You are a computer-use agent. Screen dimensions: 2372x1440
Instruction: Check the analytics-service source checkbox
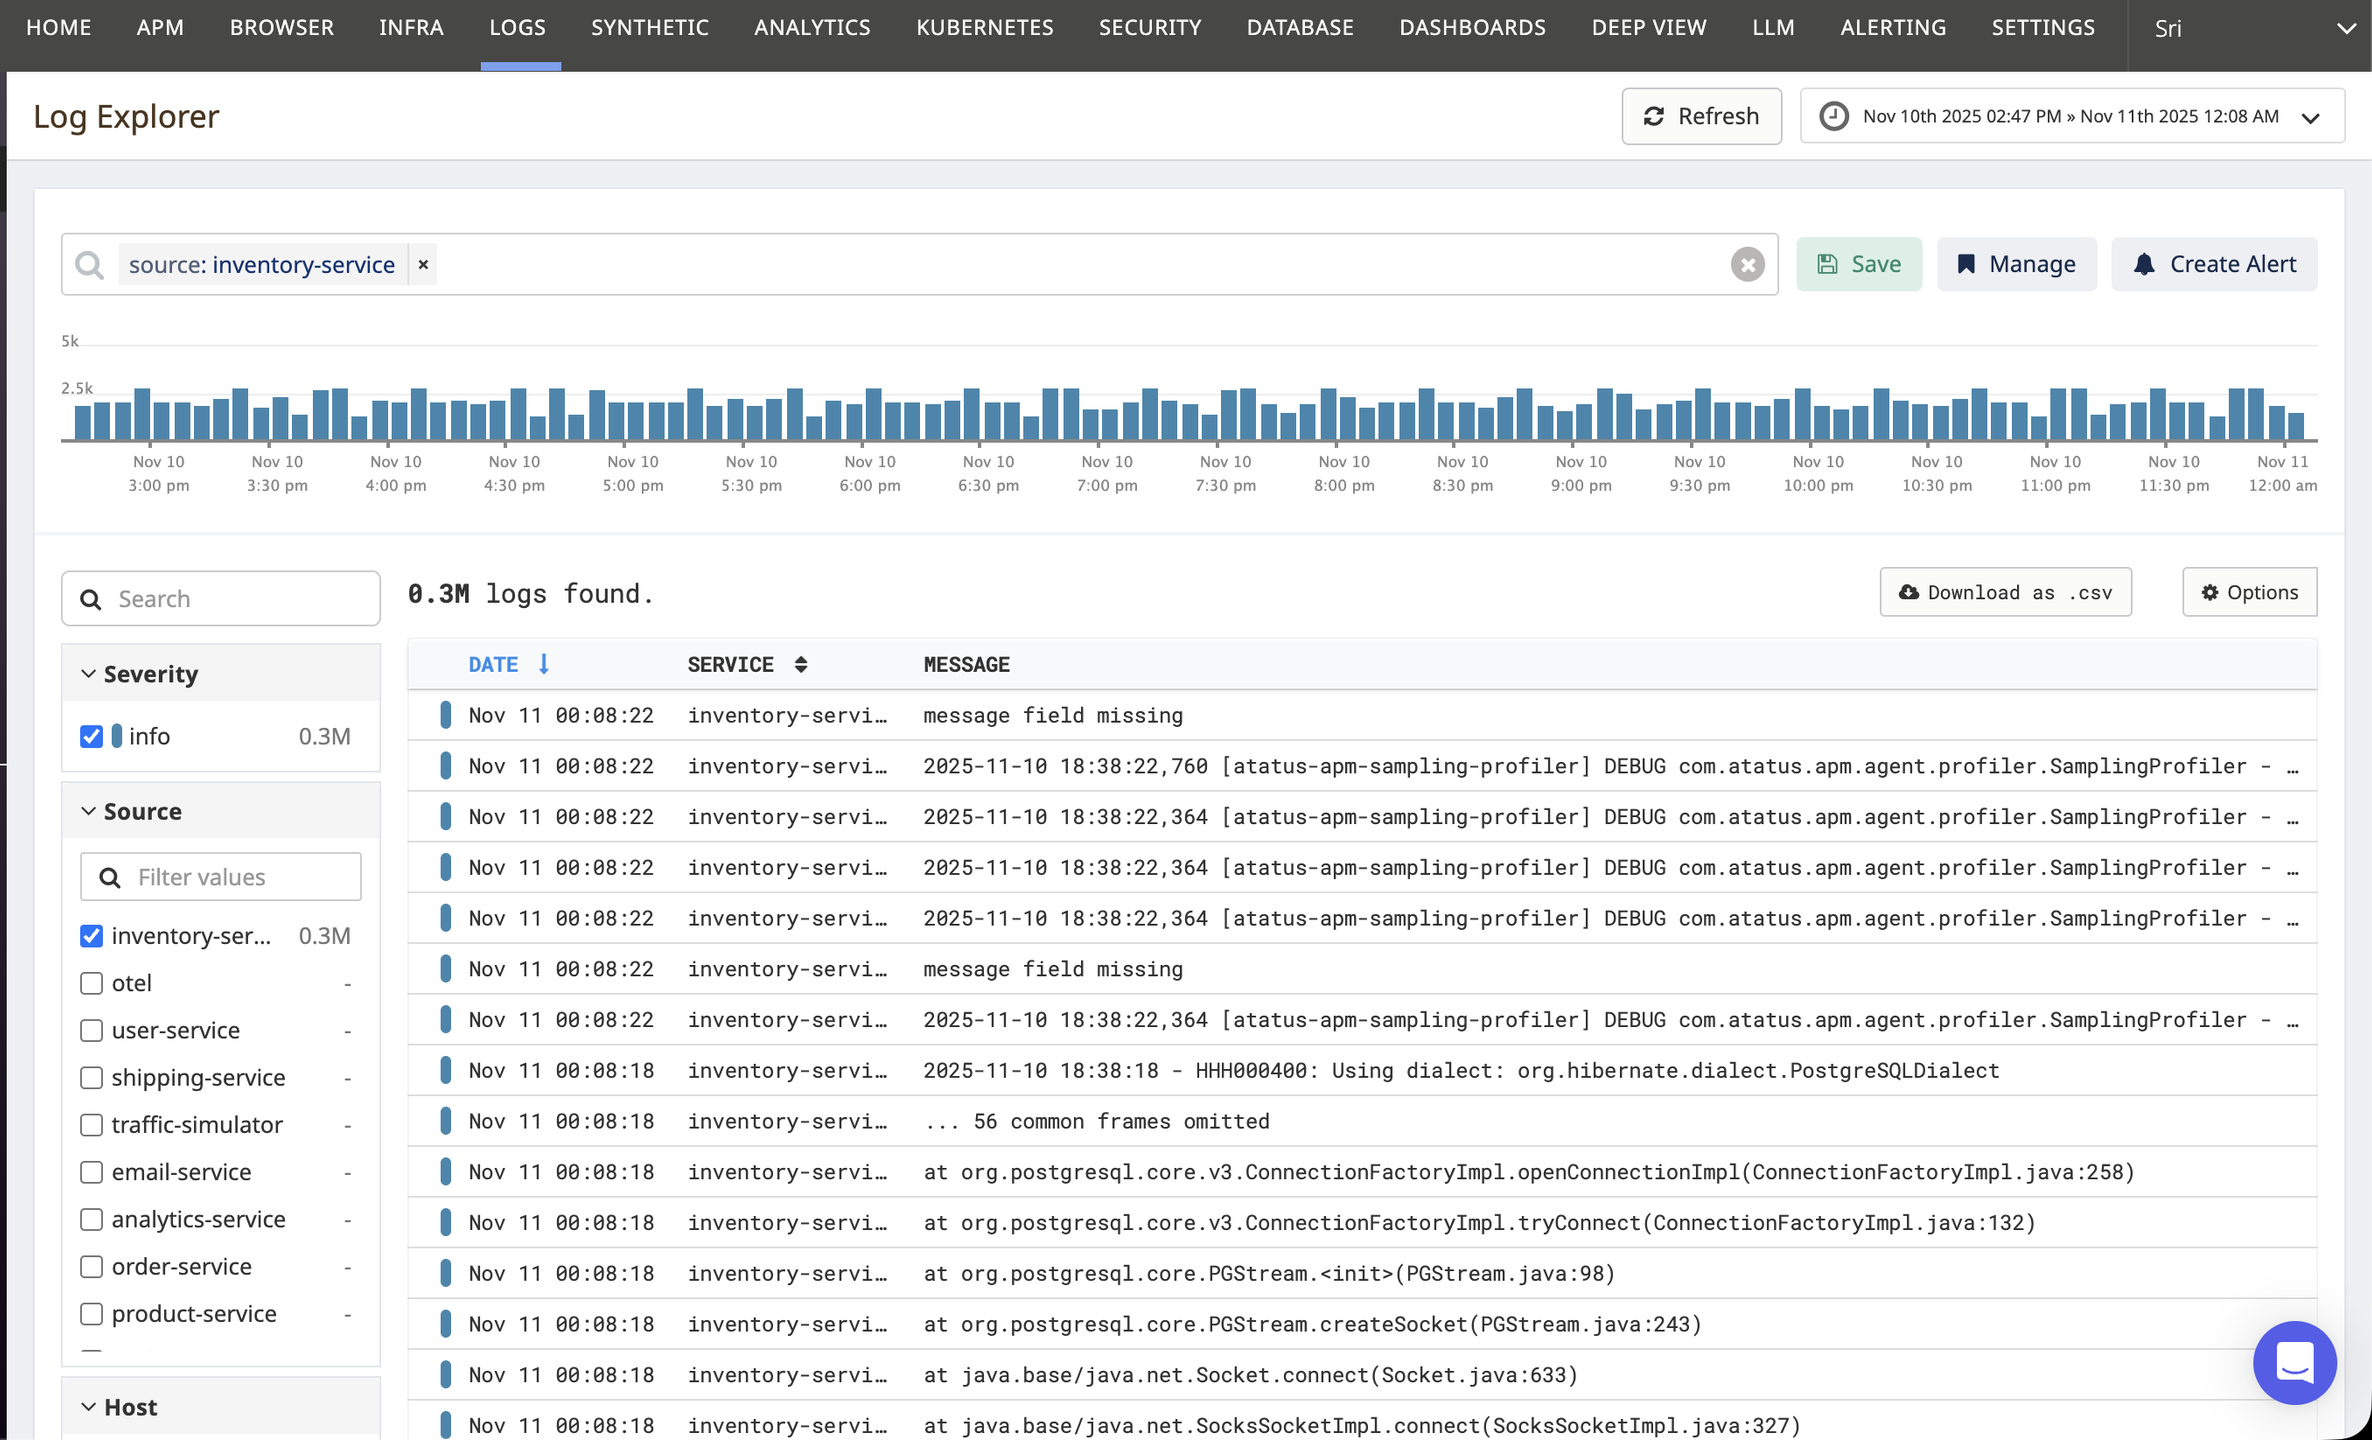[91, 1219]
